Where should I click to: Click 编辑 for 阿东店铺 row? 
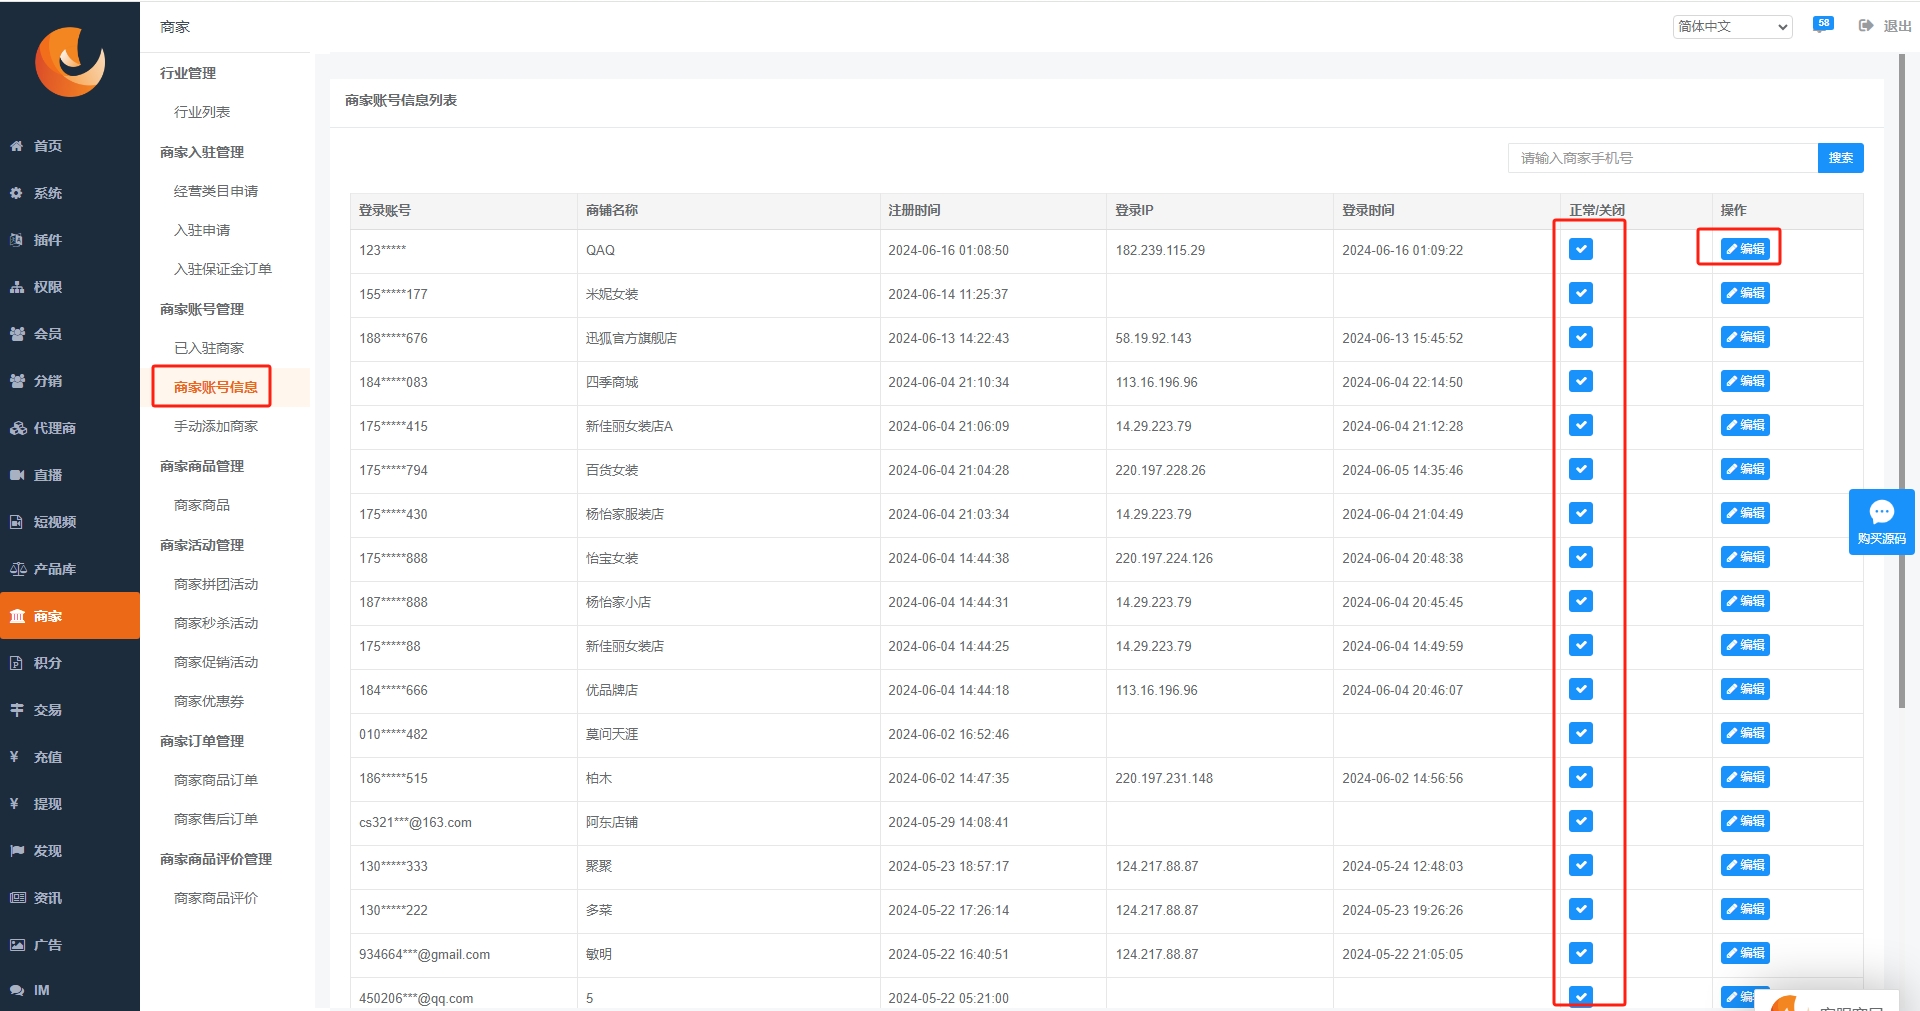point(1745,821)
